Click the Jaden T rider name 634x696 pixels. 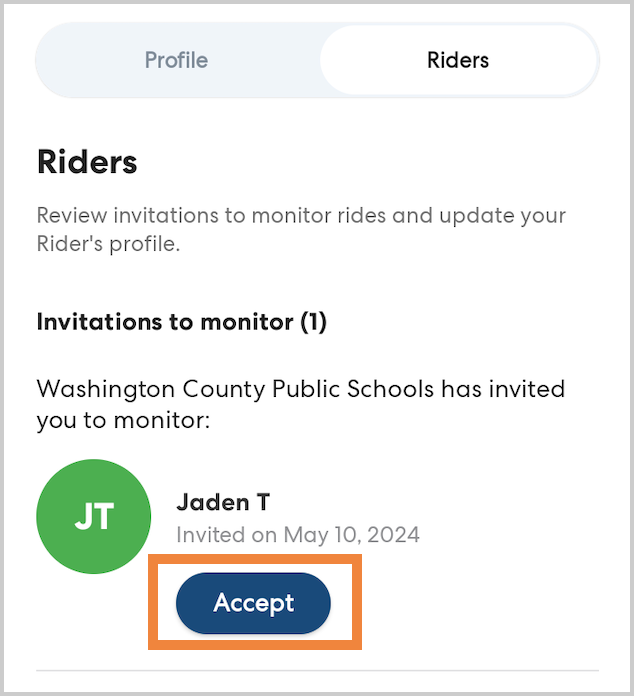point(223,502)
